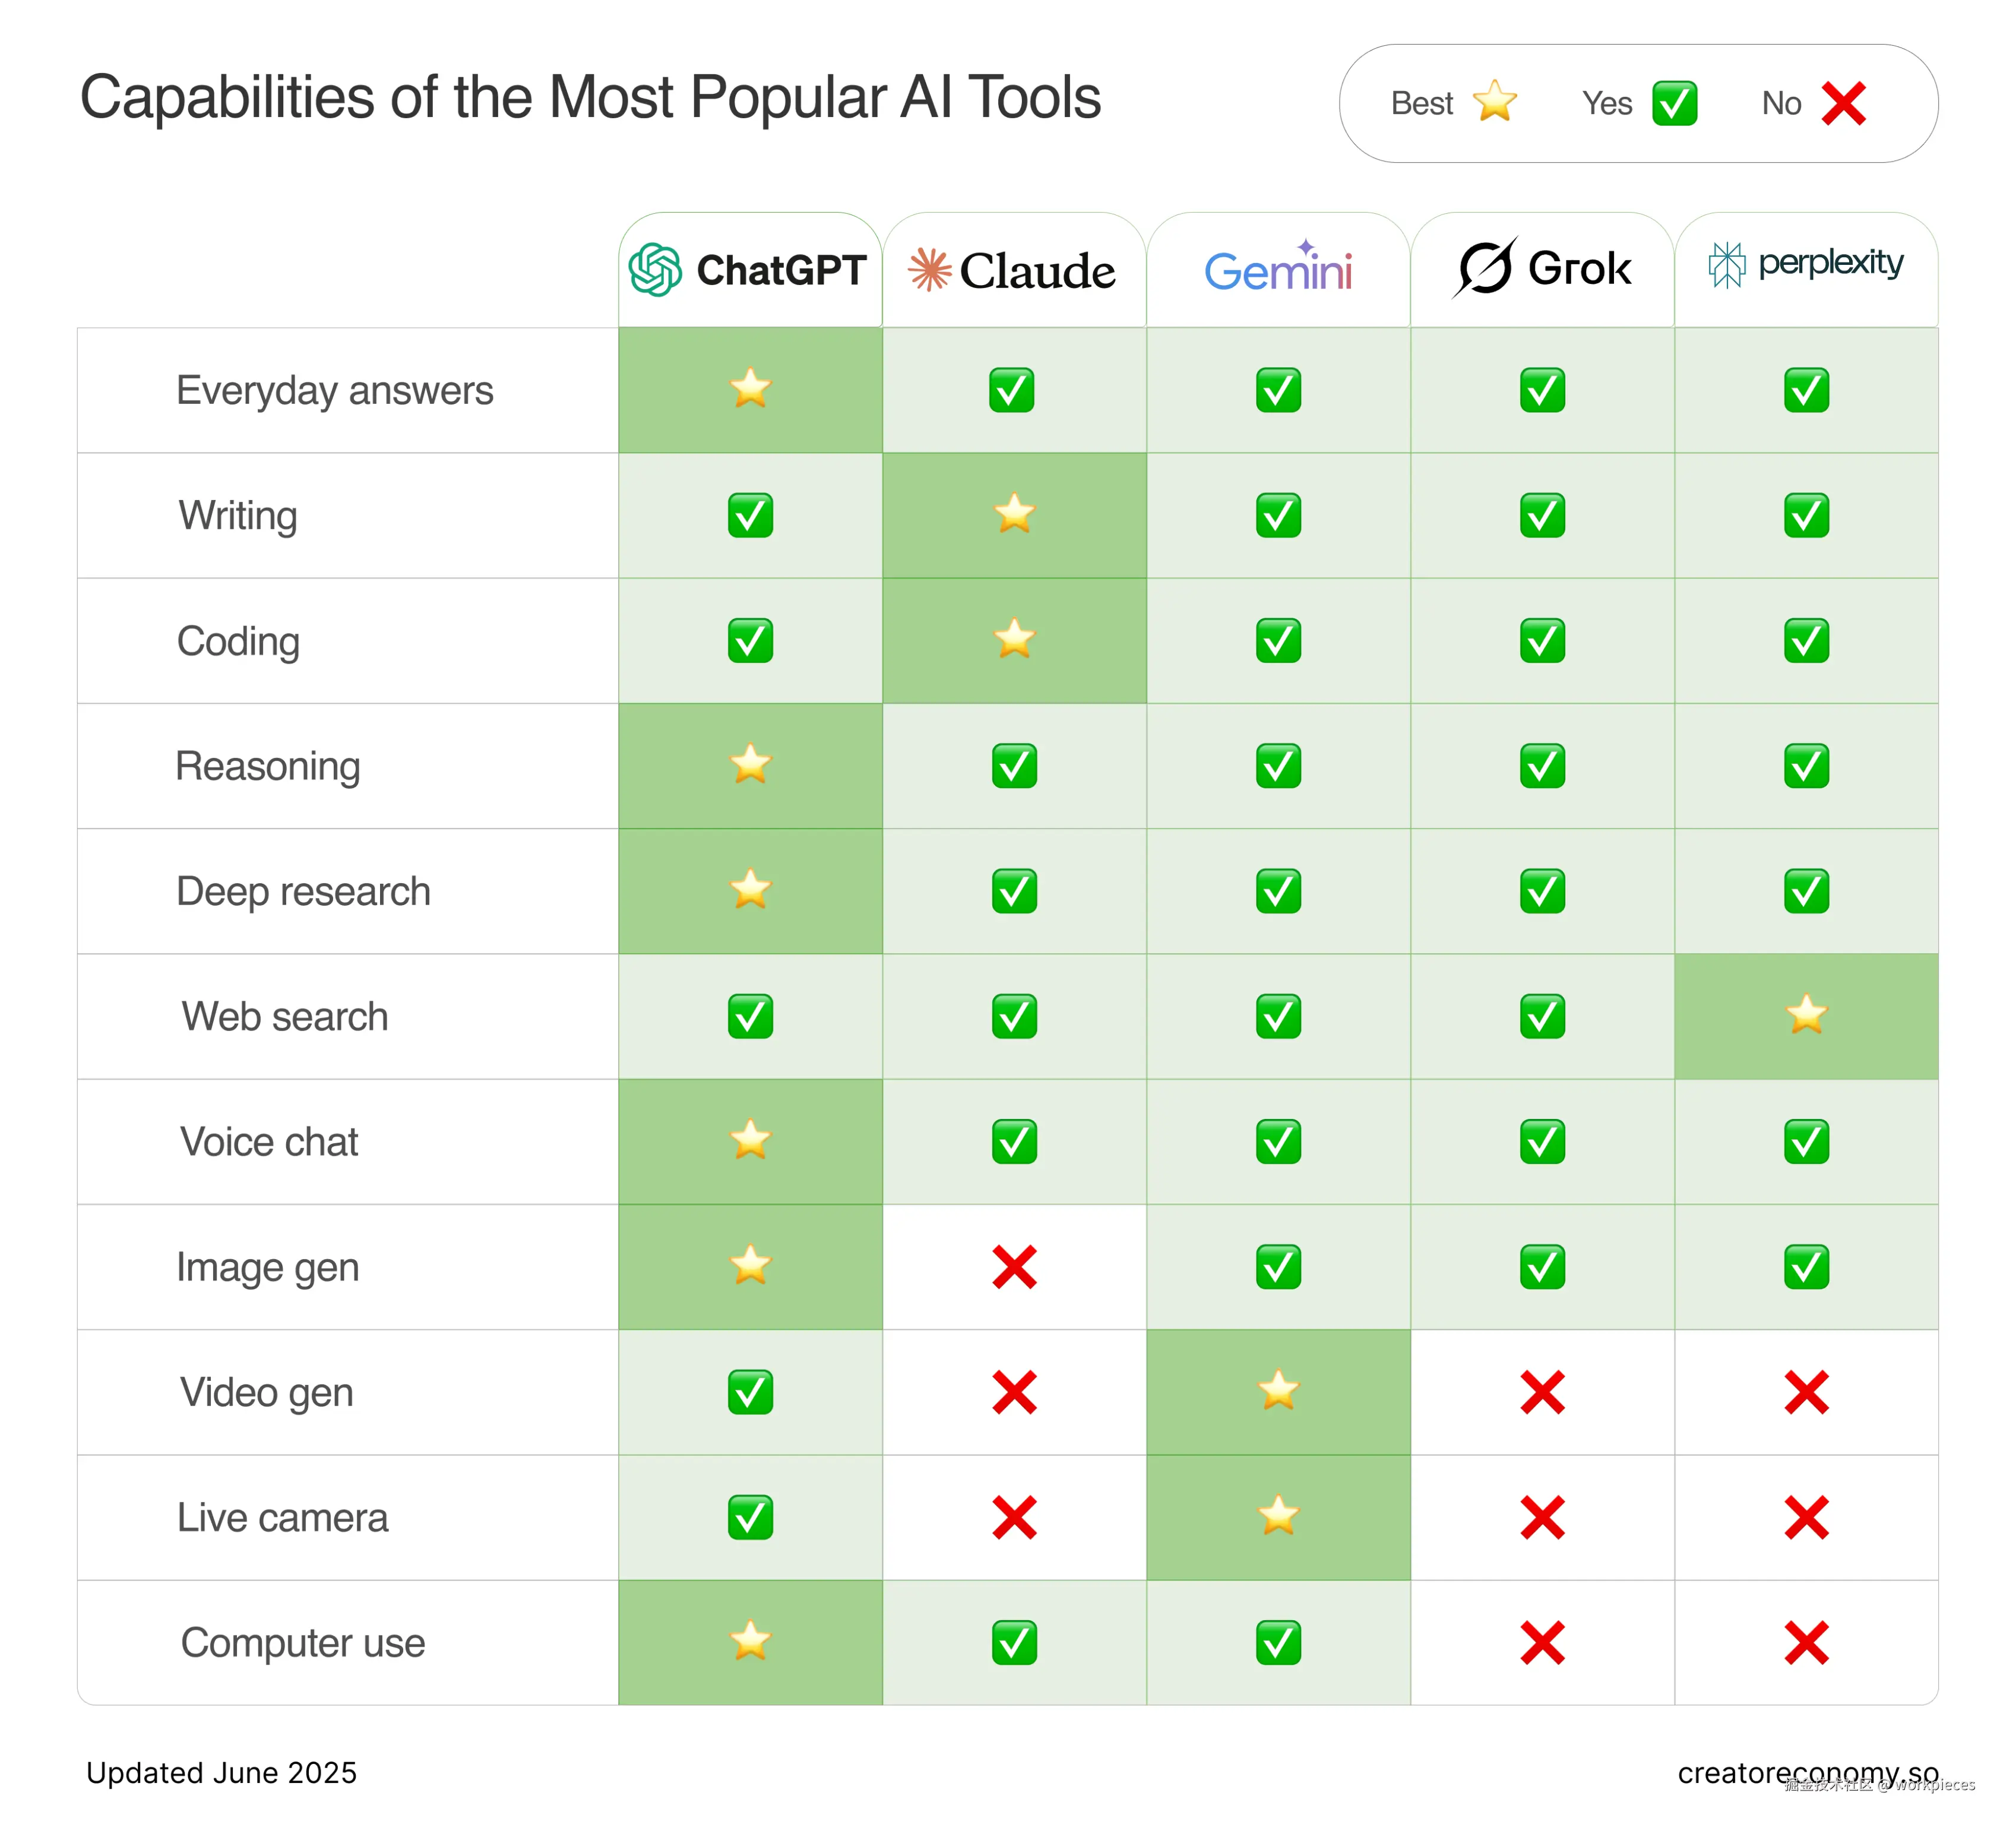Click the Deep research row label
The width and height of the screenshot is (2016, 1834).
(x=303, y=891)
